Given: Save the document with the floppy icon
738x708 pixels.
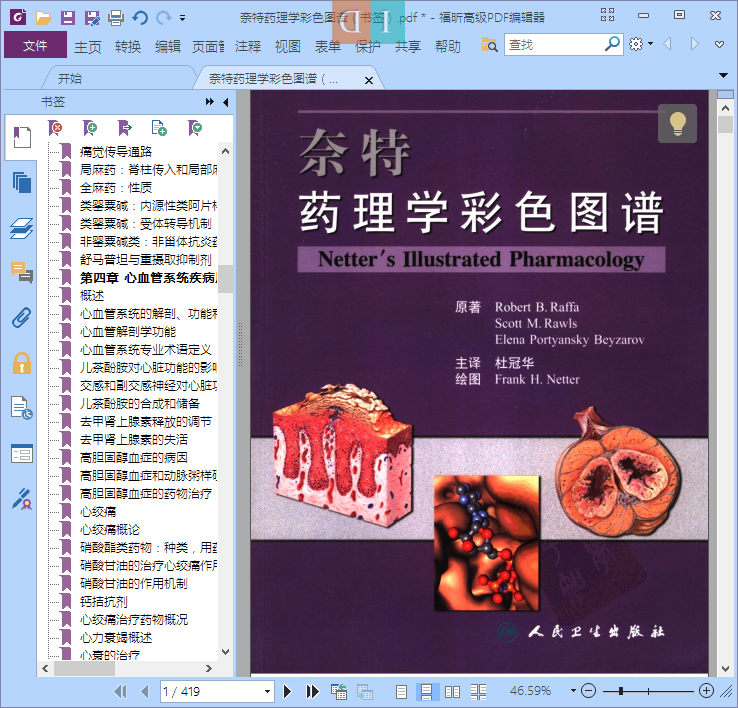Looking at the screenshot, I should [68, 18].
